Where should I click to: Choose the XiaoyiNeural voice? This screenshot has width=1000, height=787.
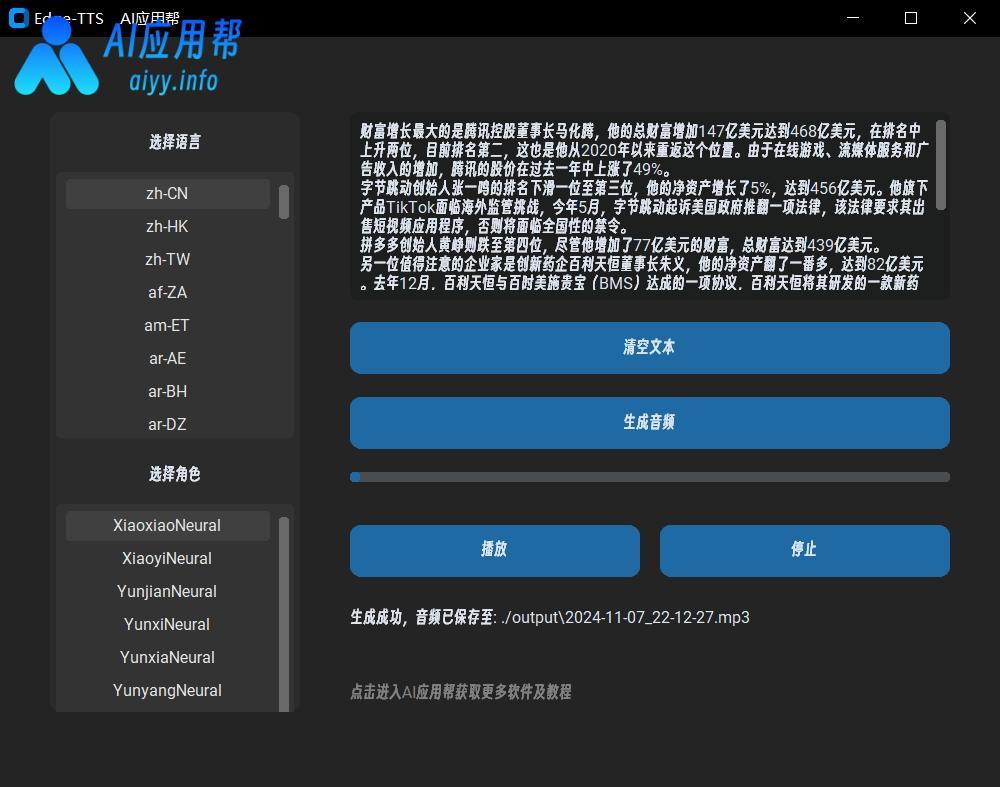[x=167, y=558]
